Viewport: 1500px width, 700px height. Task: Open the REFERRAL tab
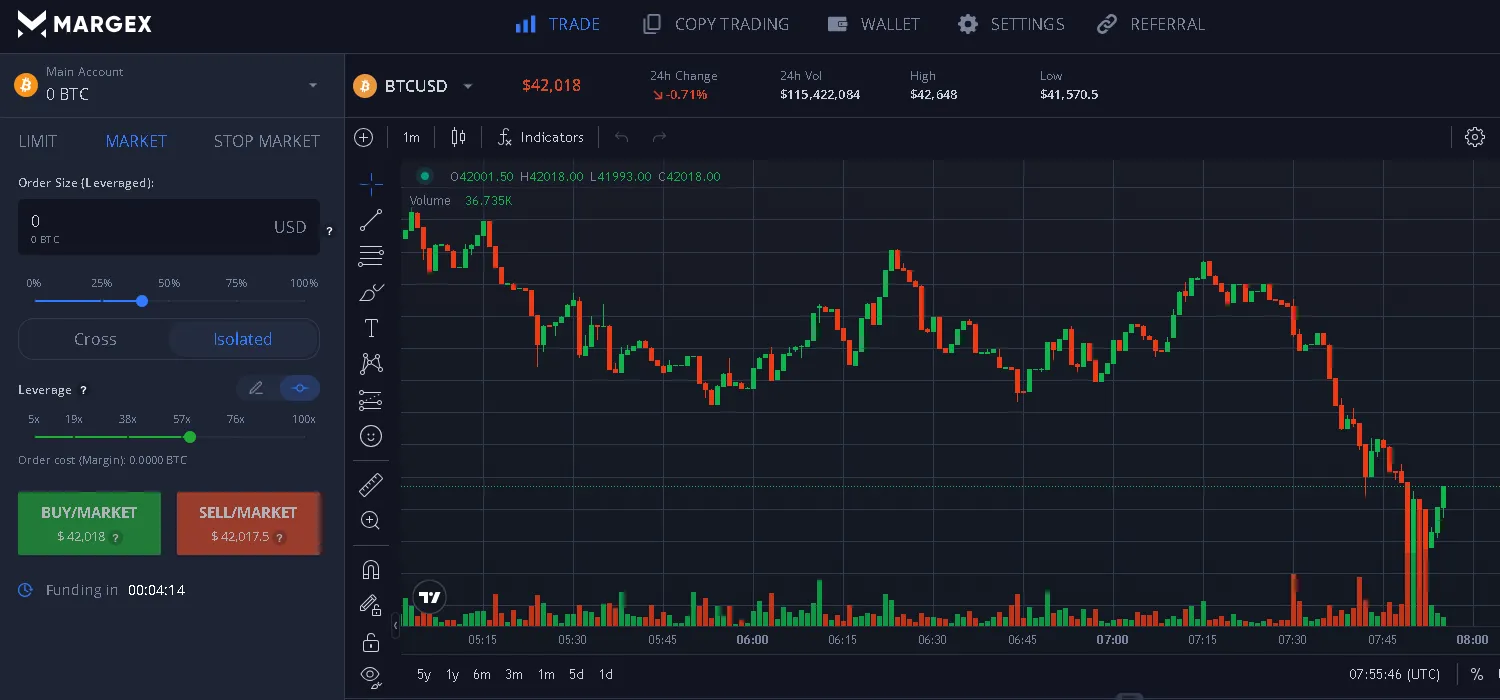pyautogui.click(x=1151, y=24)
